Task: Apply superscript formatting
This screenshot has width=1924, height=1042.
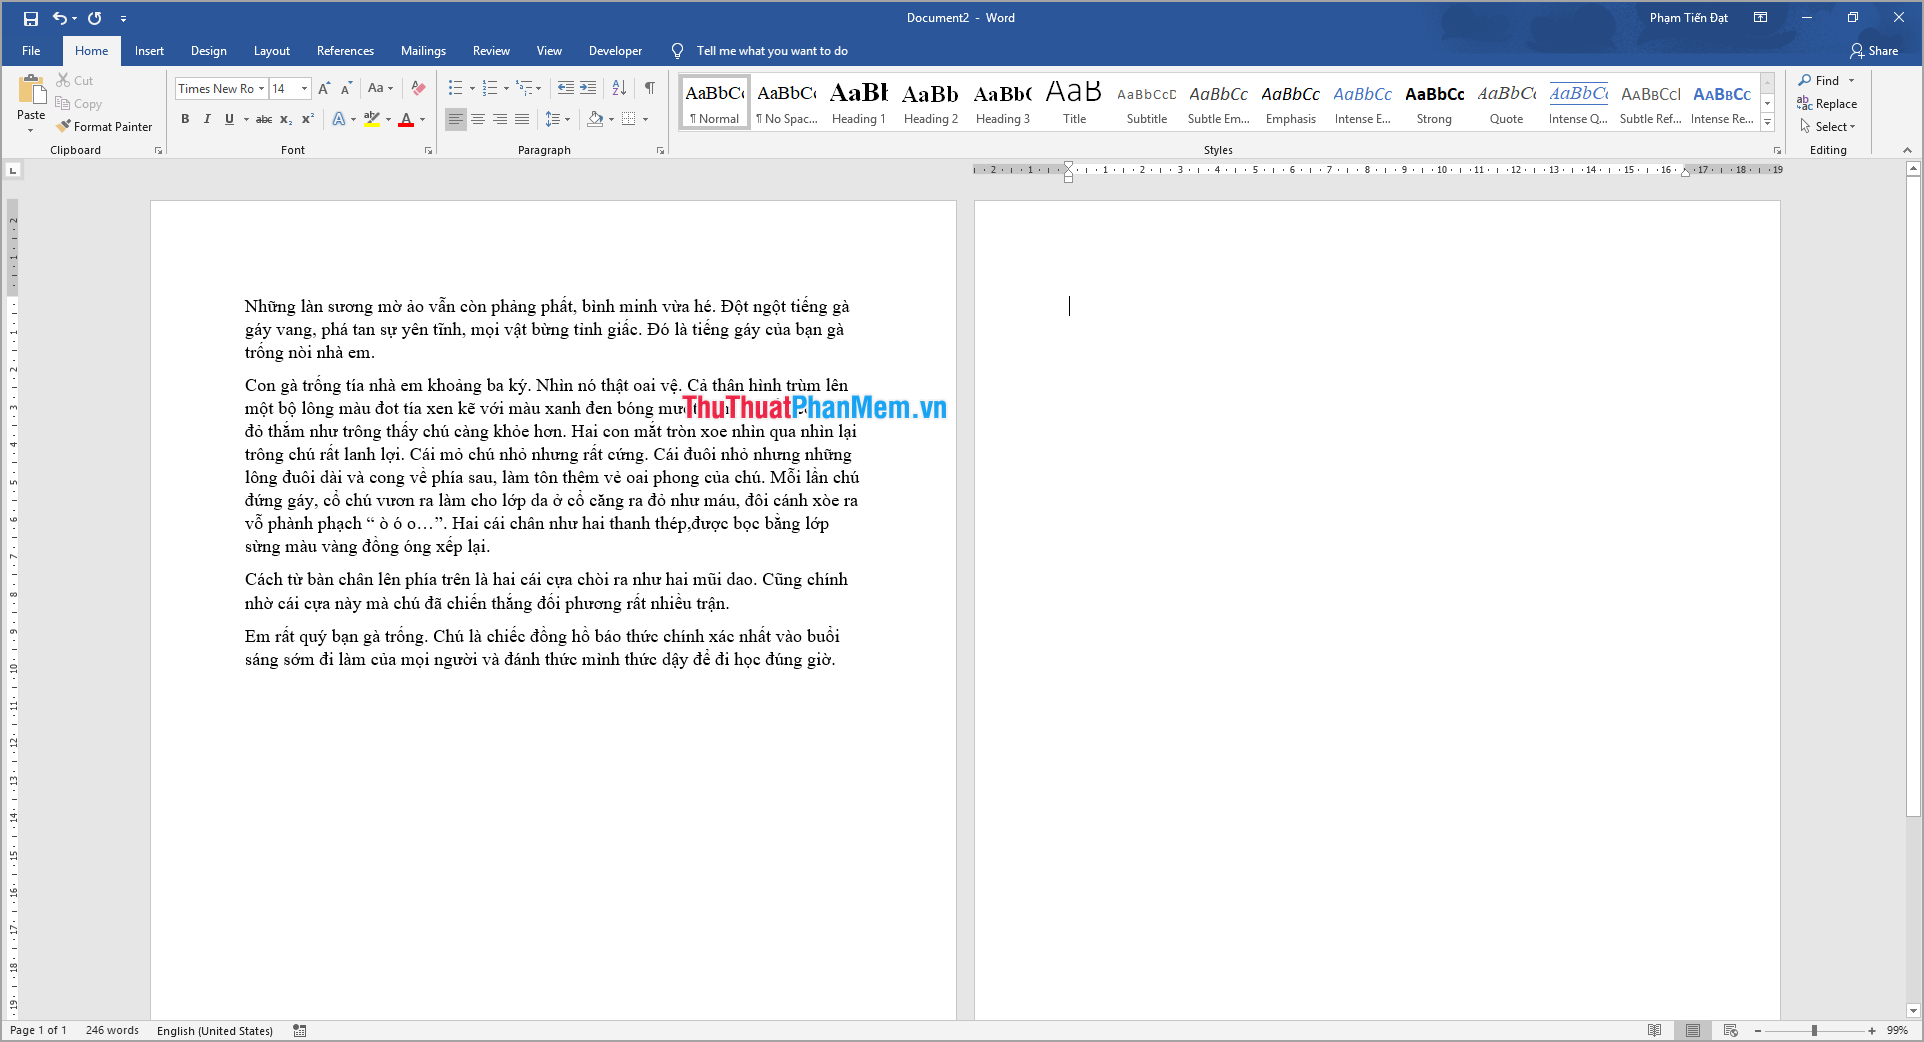Action: 308,119
